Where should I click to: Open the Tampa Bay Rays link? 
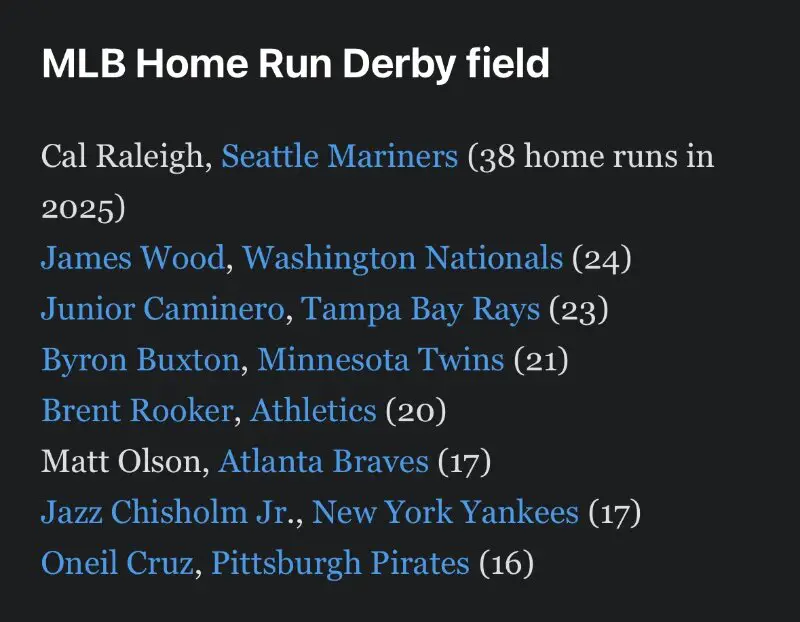pos(420,309)
